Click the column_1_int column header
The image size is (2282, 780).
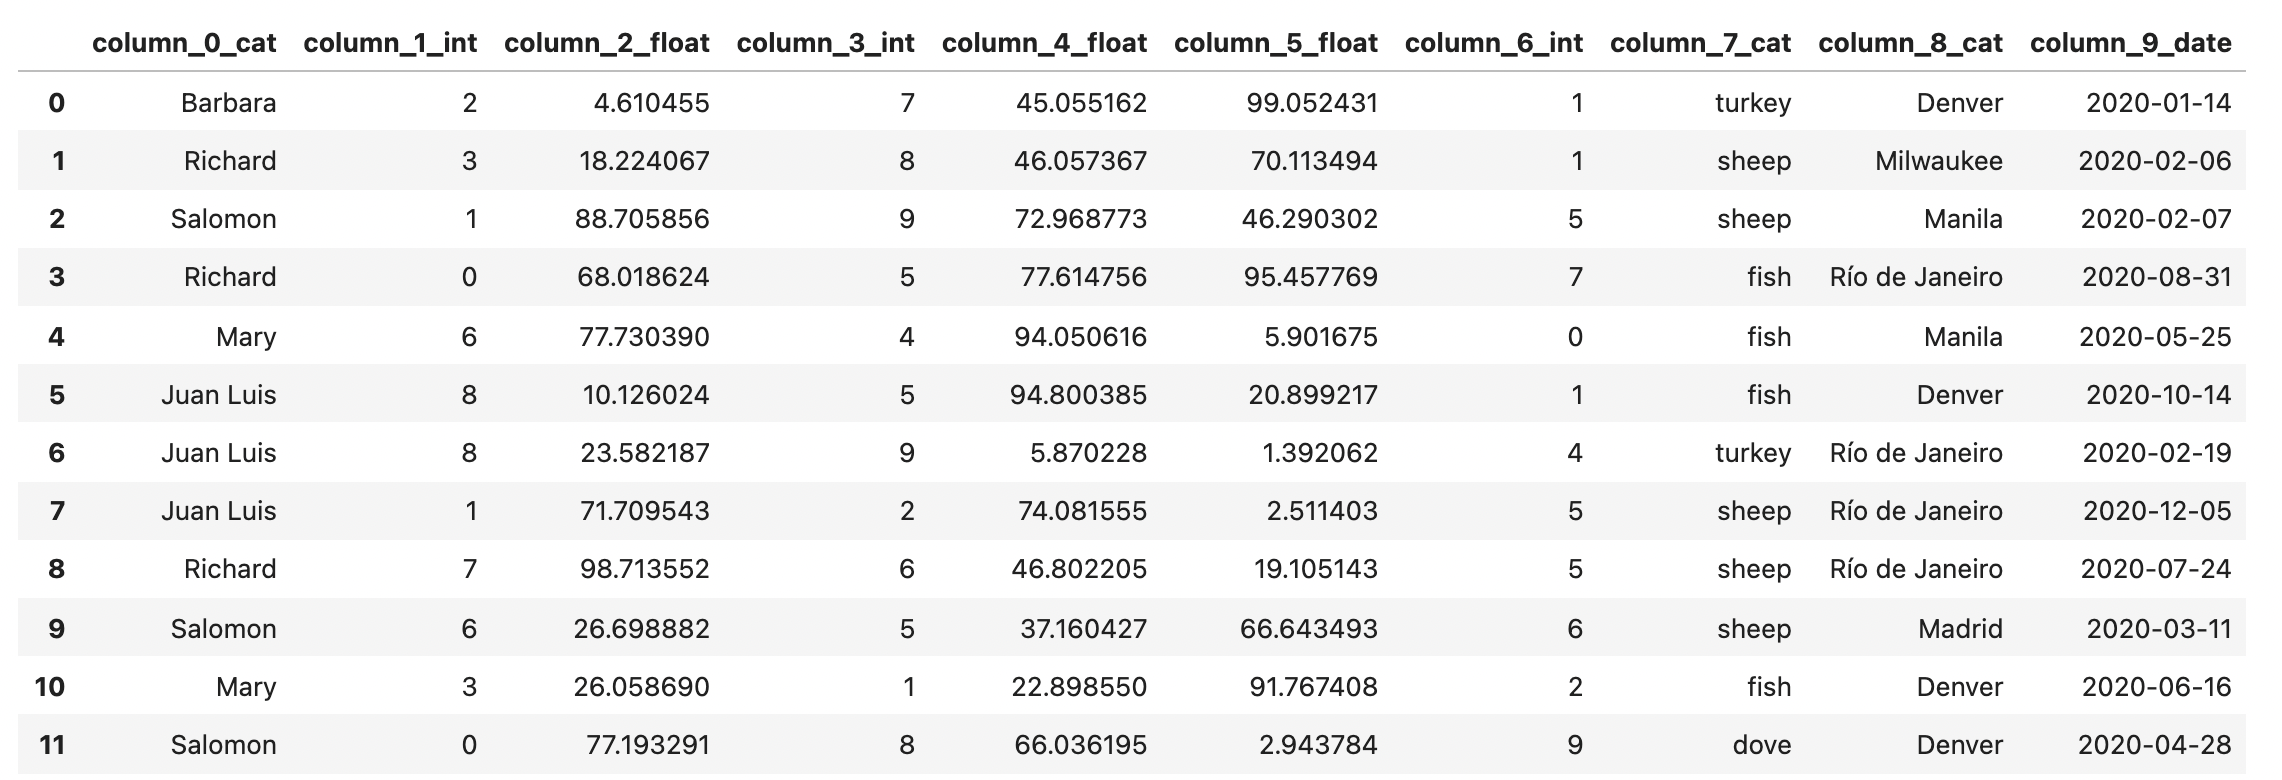(x=390, y=43)
